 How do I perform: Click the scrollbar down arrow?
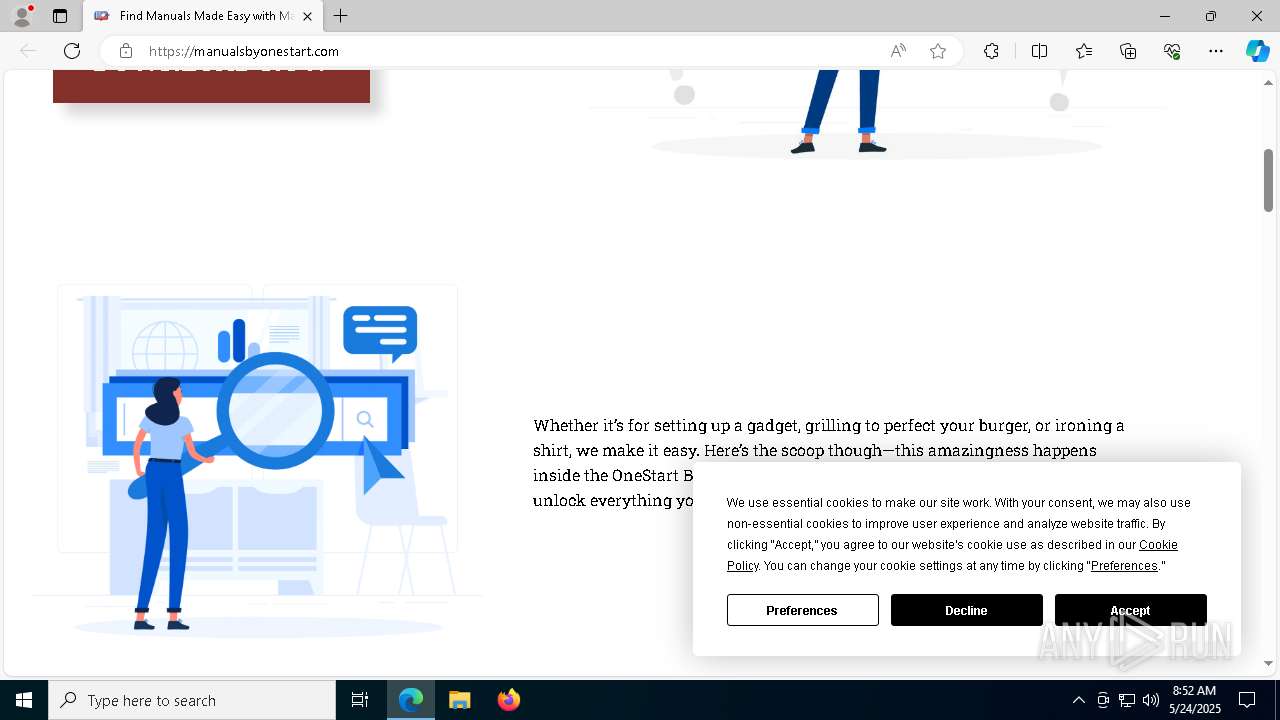click(x=1268, y=663)
